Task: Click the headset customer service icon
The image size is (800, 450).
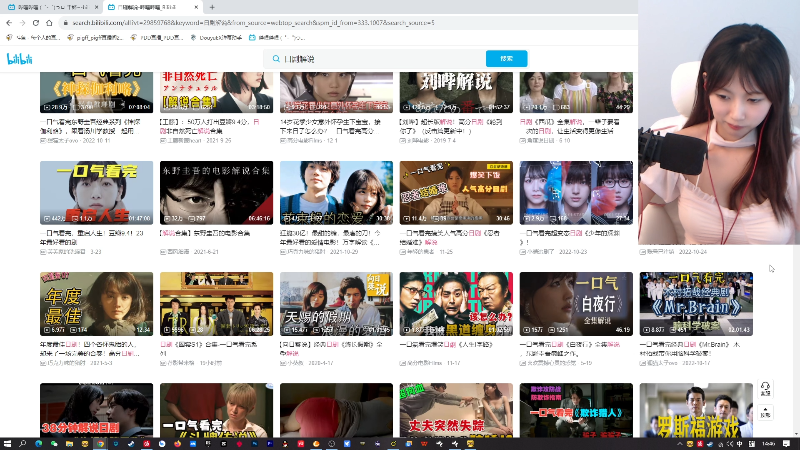Action: coord(765,388)
